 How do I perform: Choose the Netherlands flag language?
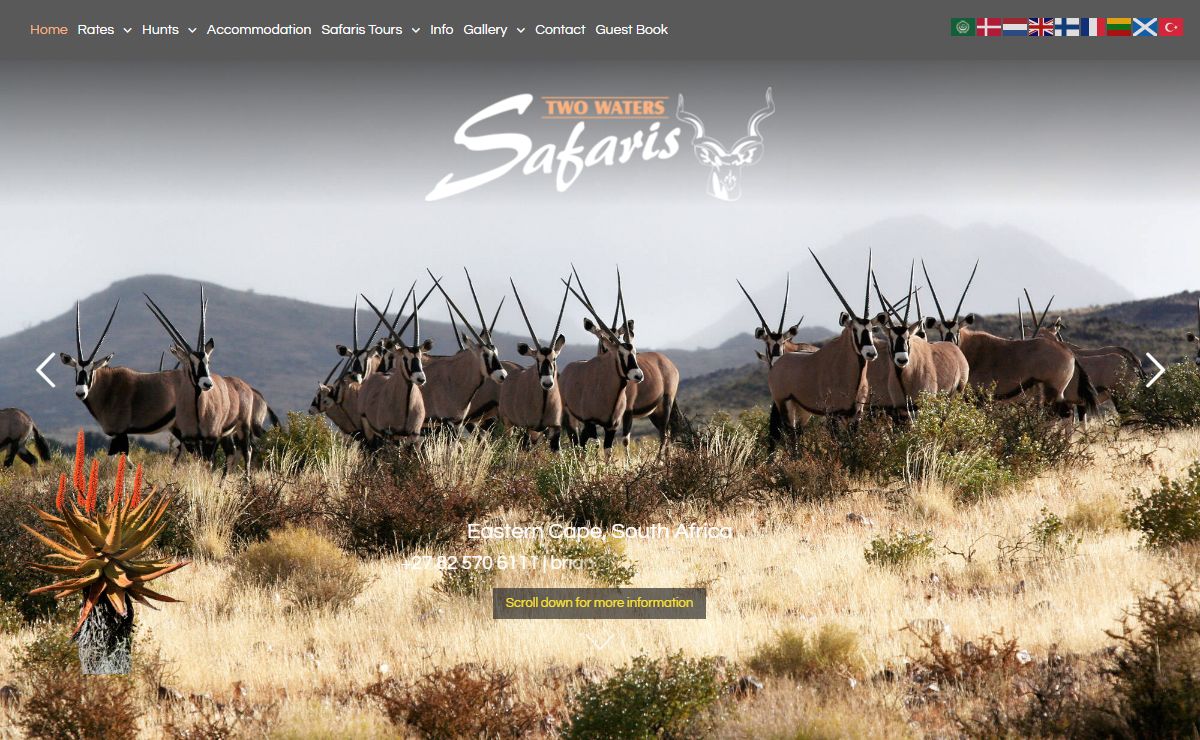point(1015,27)
